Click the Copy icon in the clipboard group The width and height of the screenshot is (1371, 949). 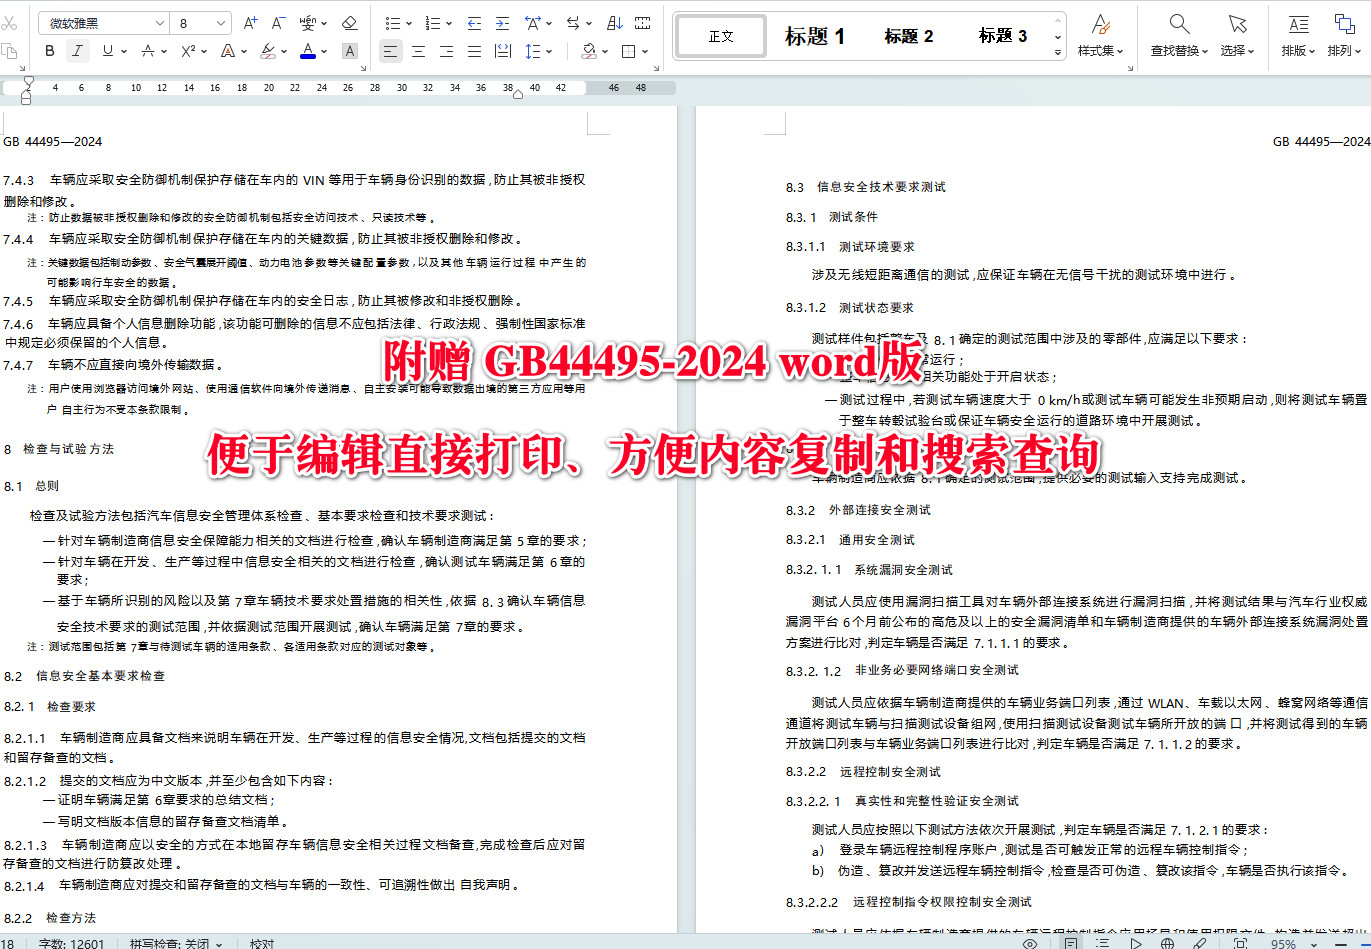(x=10, y=51)
